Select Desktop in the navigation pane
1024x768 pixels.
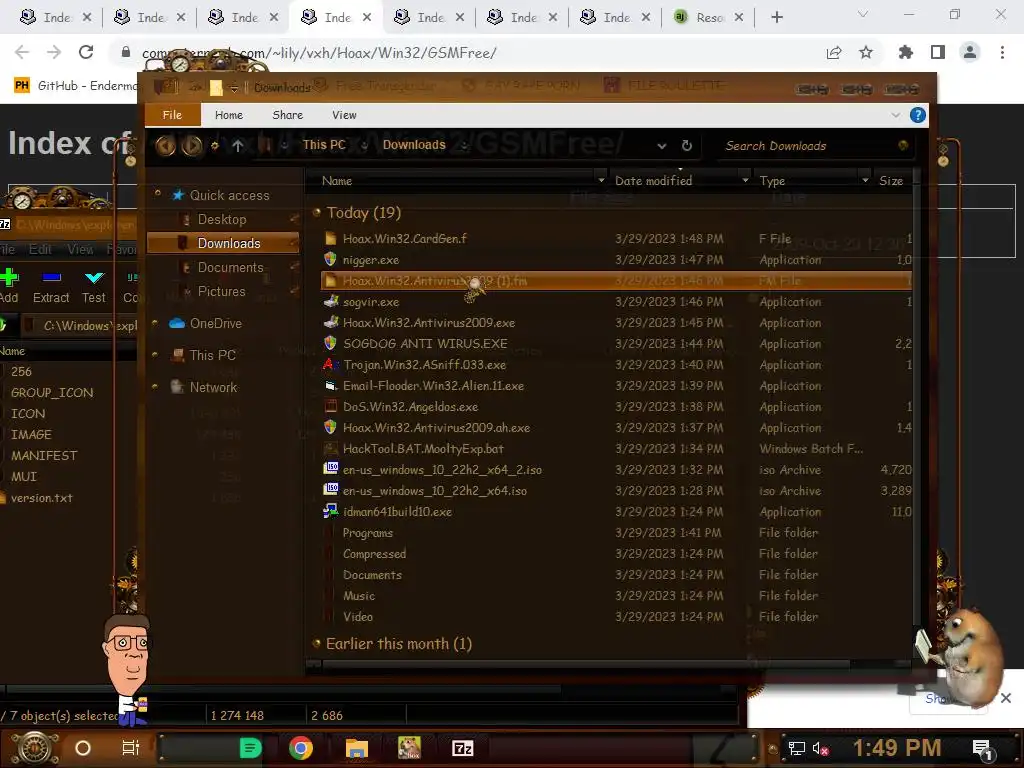[222, 219]
